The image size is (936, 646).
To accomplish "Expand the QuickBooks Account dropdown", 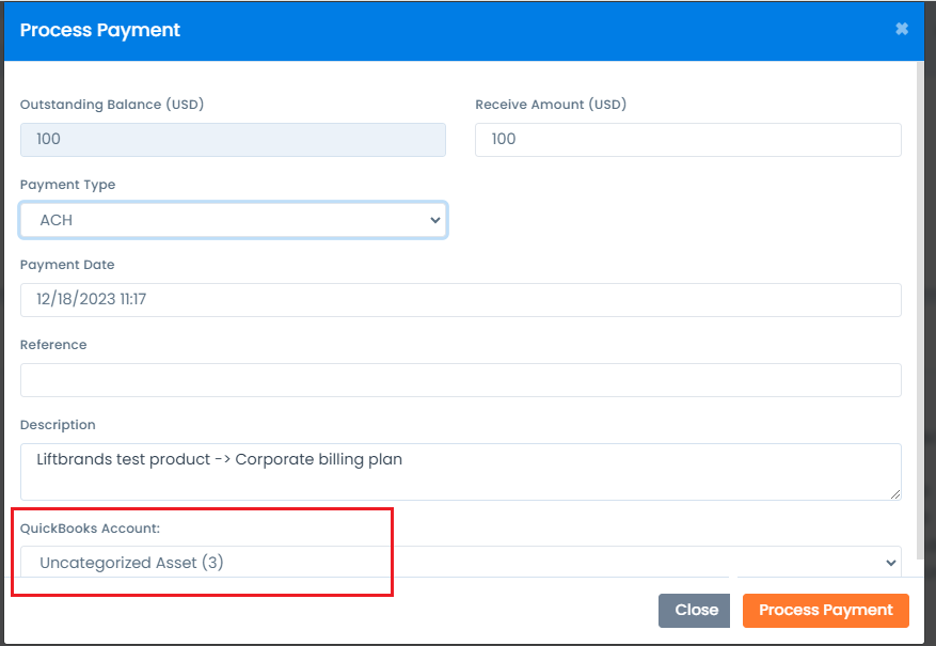I will (461, 562).
